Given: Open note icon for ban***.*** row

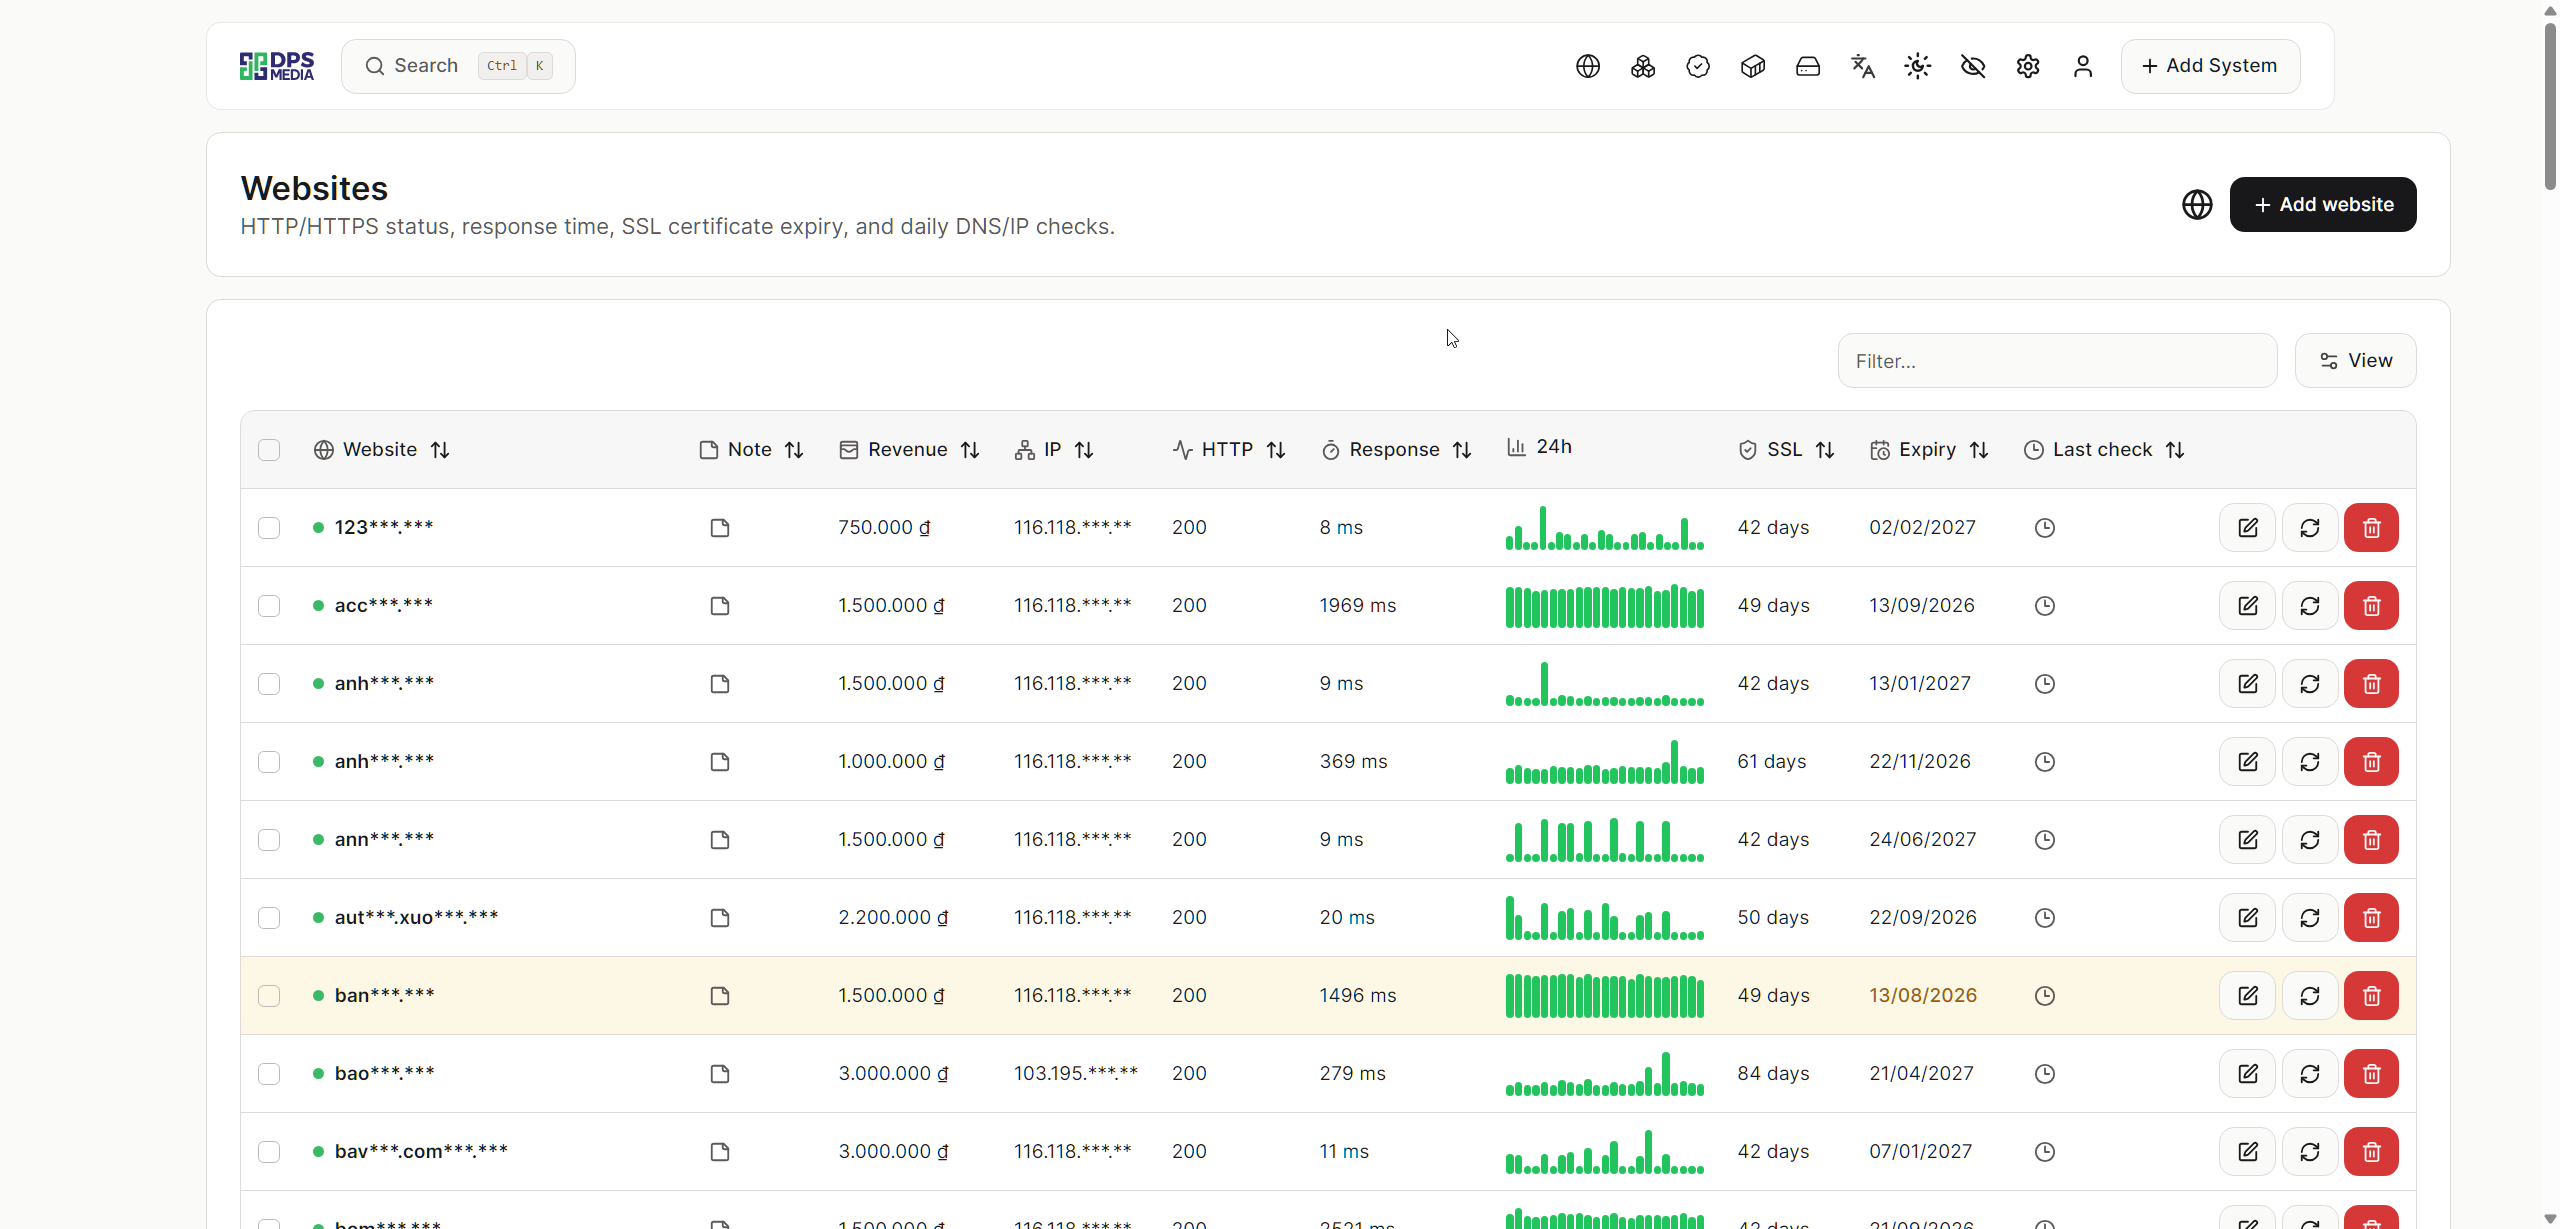Looking at the screenshot, I should pyautogui.click(x=720, y=996).
